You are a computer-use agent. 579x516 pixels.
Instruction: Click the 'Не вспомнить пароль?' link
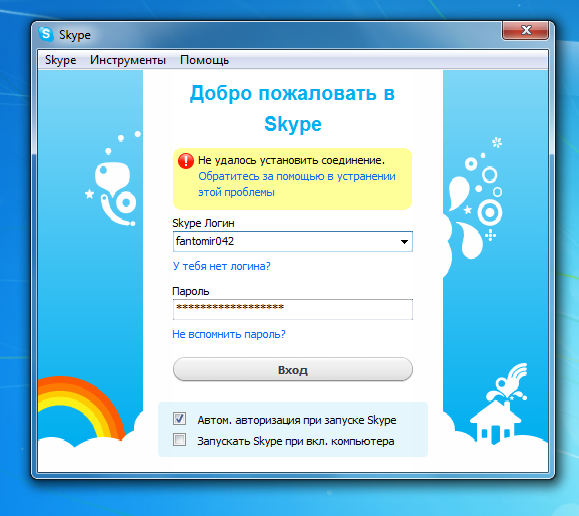[229, 334]
